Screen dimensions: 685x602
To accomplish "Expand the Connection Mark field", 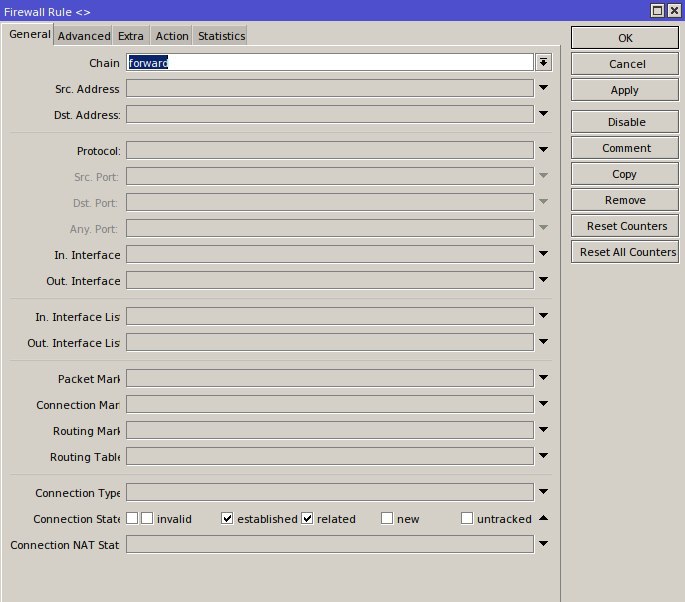I will (543, 404).
